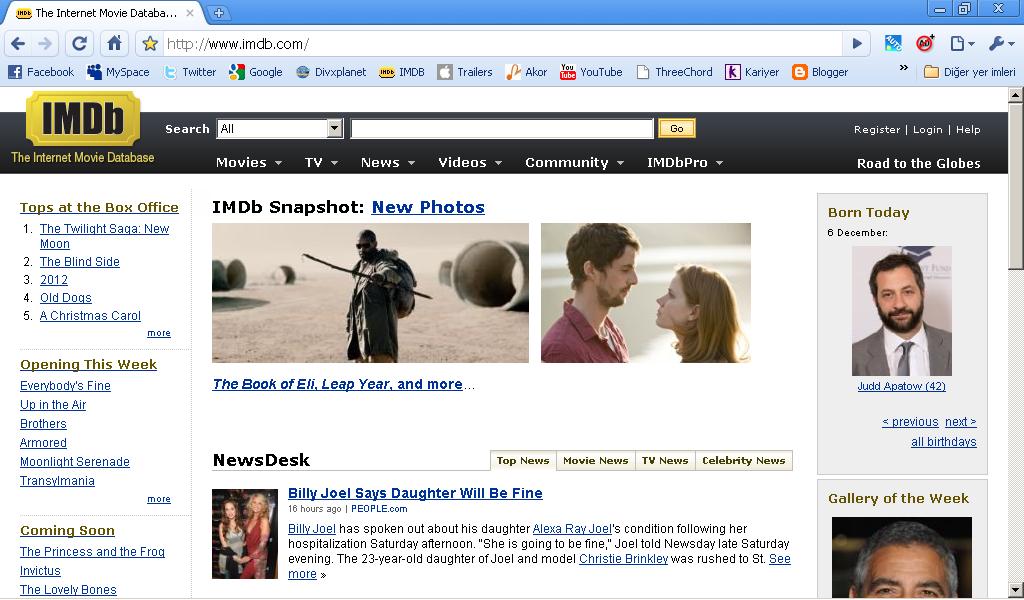Viewport: 1024px width, 600px height.
Task: Expand the News menu
Action: point(387,163)
